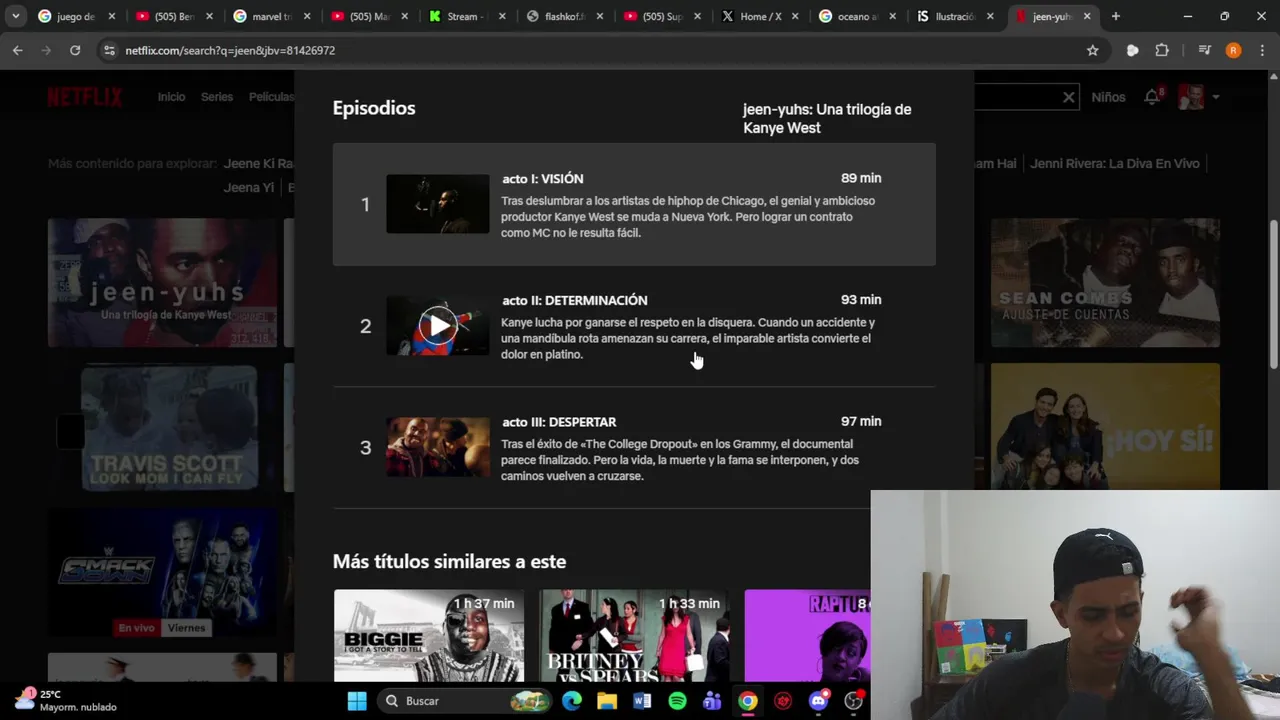The width and height of the screenshot is (1280, 720).
Task: Open the Biggie: I Got a Story to Tell card
Action: point(429,636)
